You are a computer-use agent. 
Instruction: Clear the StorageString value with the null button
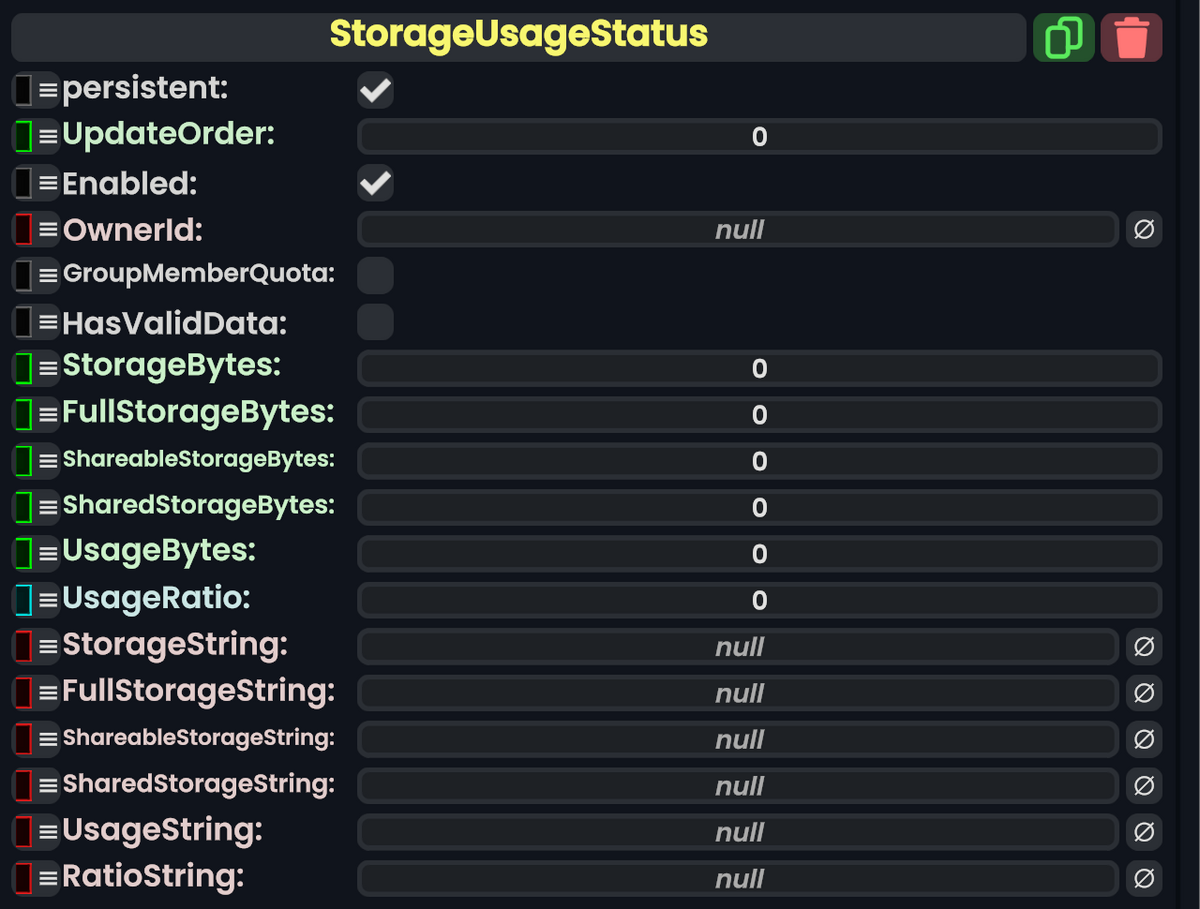point(1144,646)
